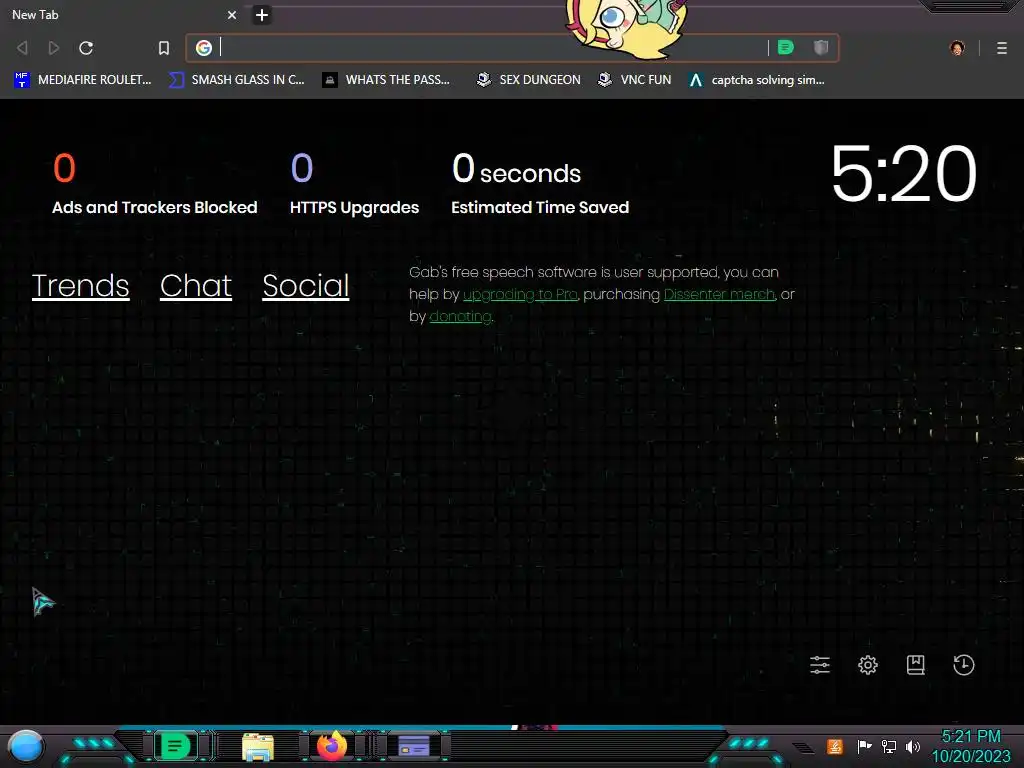Click taskbar clock showing 5:21 PM

971,747
